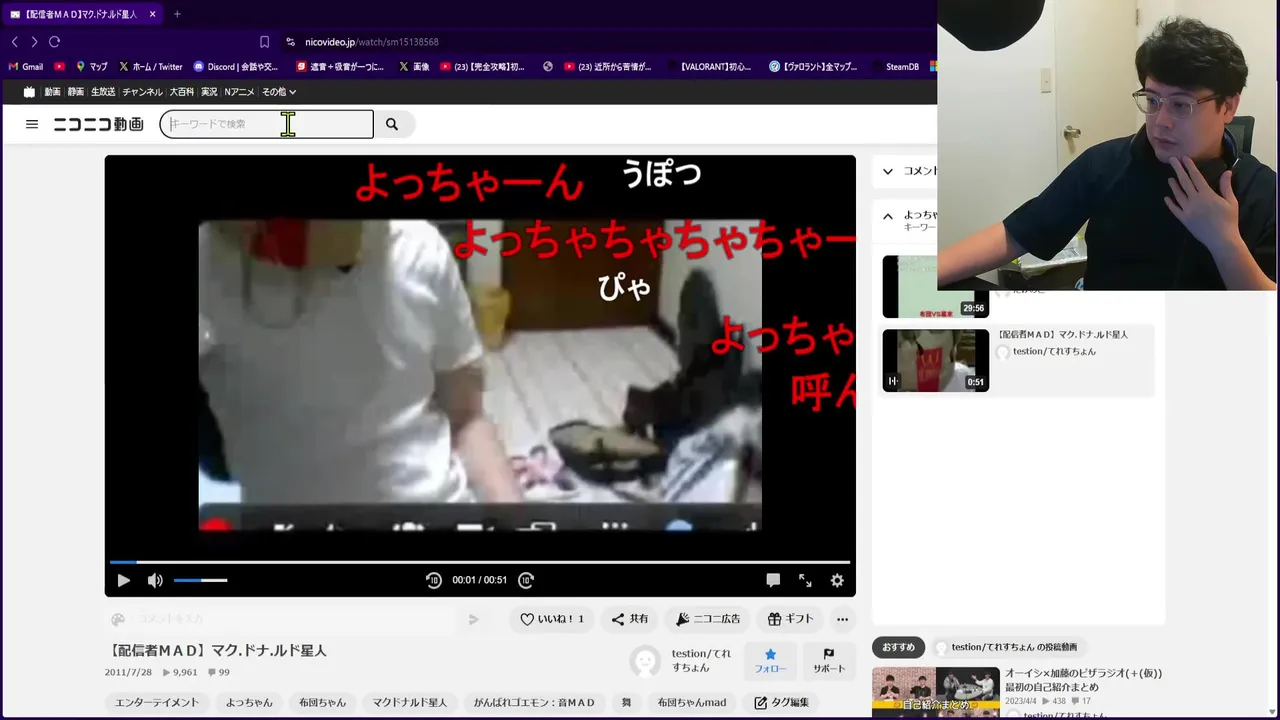This screenshot has width=1280, height=720.
Task: Open the hamburger menu beside the ニコニコ動画 logo
Action: click(32, 124)
